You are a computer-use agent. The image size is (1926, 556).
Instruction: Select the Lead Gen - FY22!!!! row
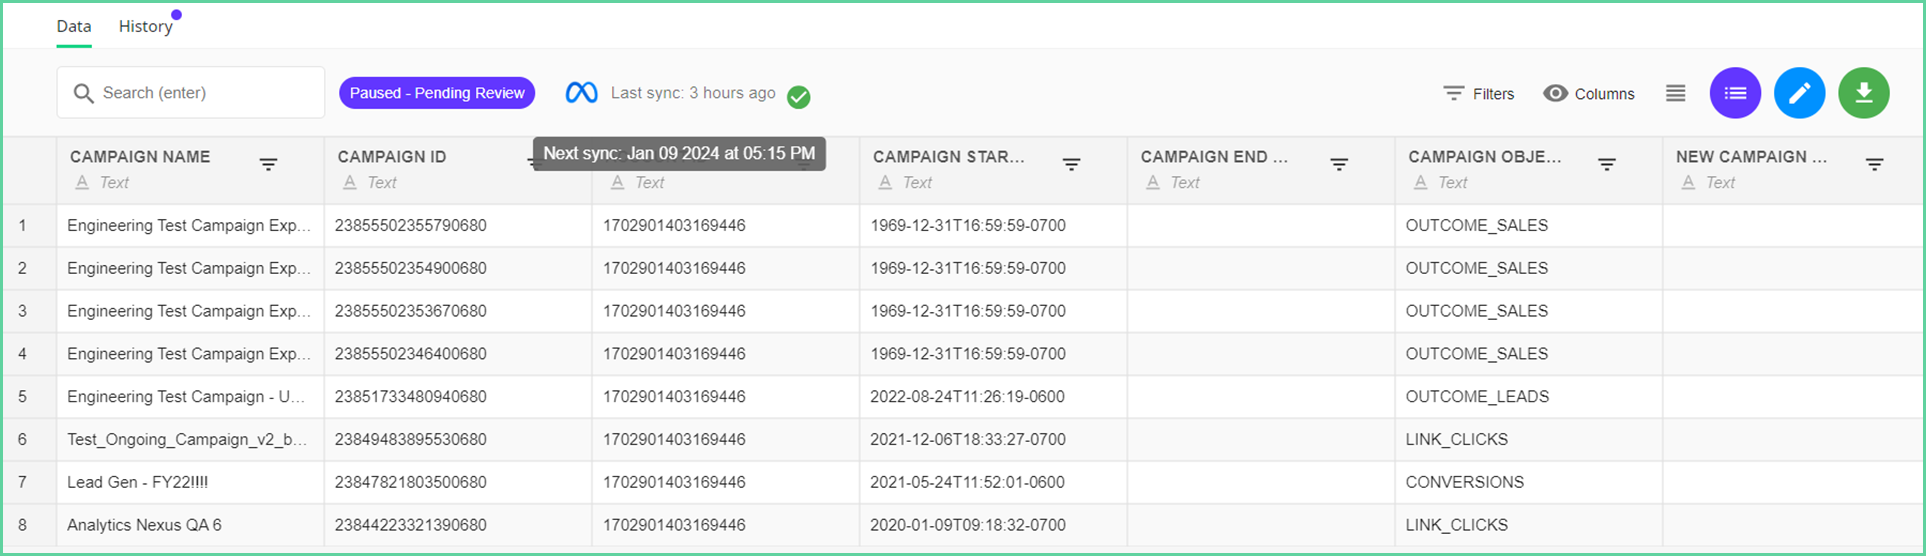pos(963,482)
